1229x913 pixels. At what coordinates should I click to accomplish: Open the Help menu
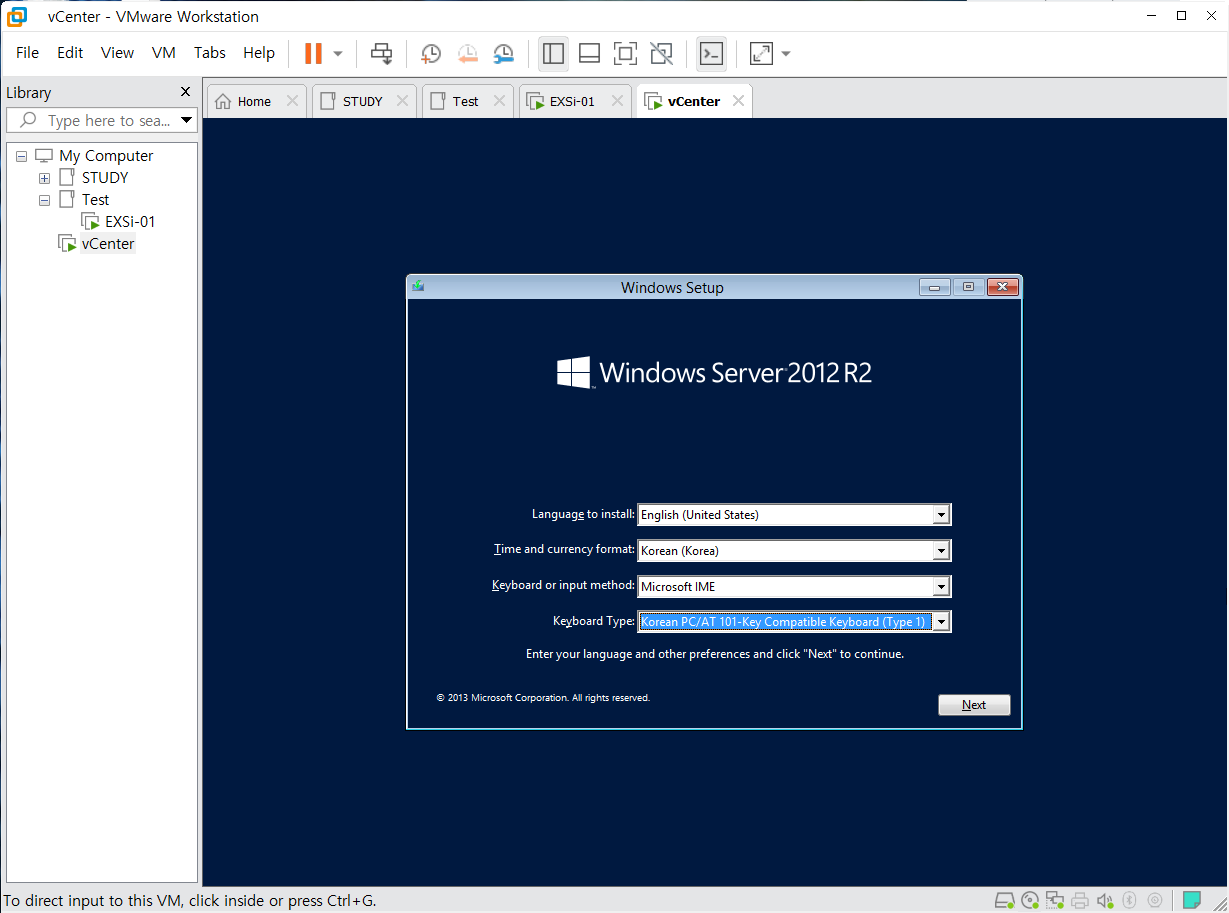259,53
